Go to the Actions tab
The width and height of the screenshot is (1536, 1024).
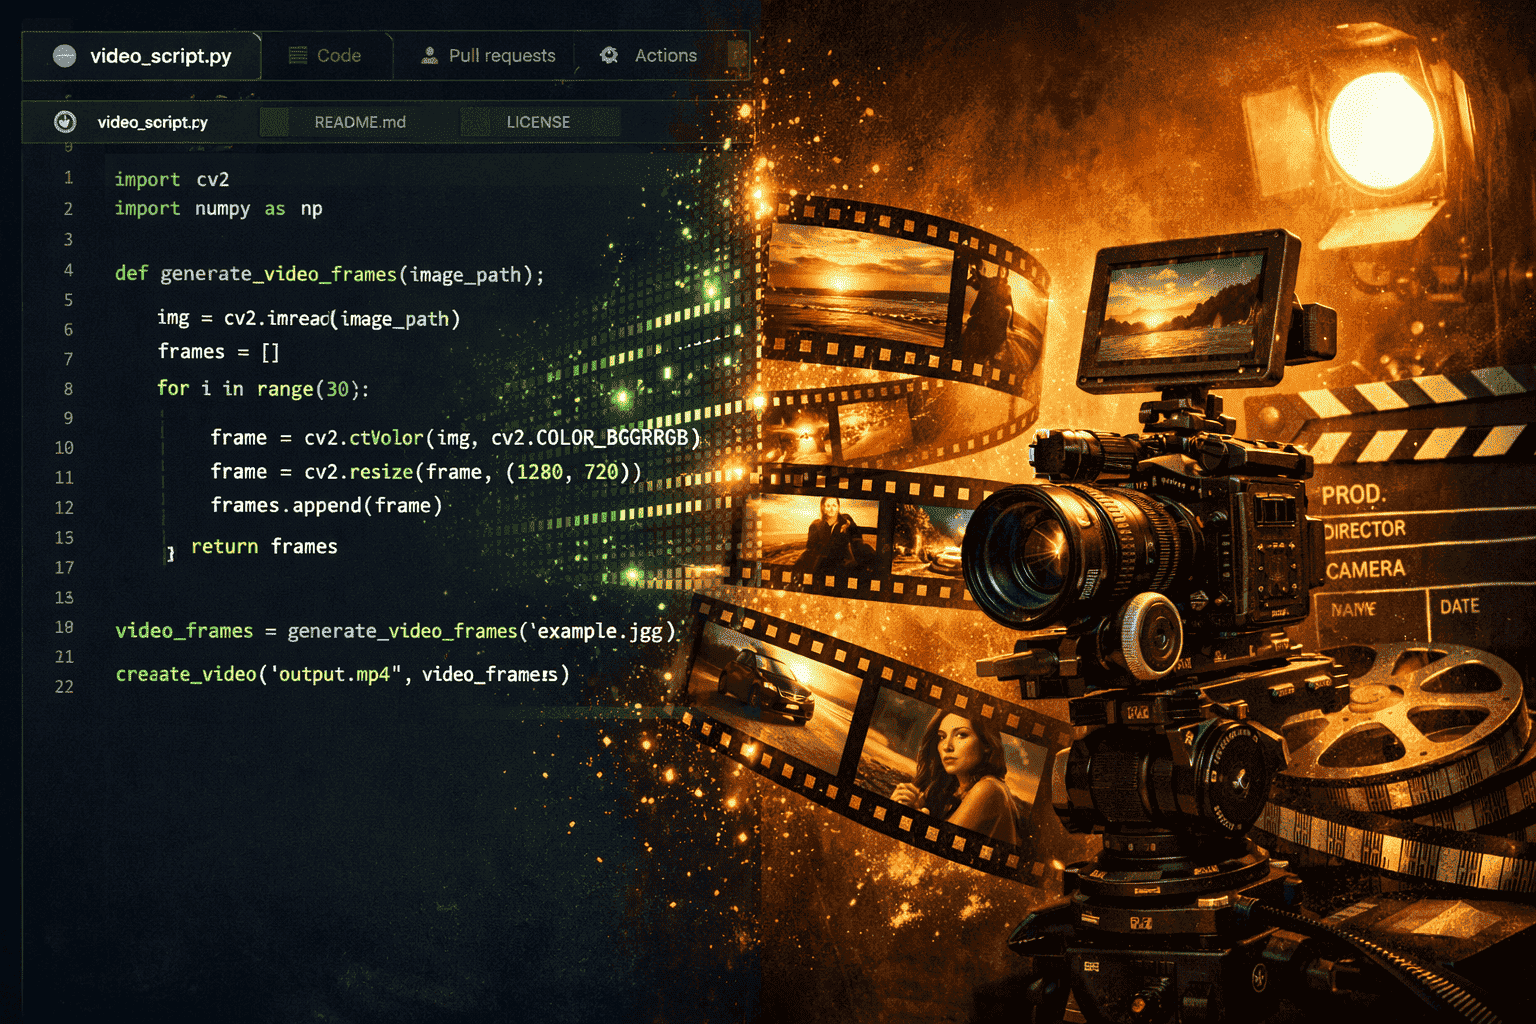pos(665,56)
